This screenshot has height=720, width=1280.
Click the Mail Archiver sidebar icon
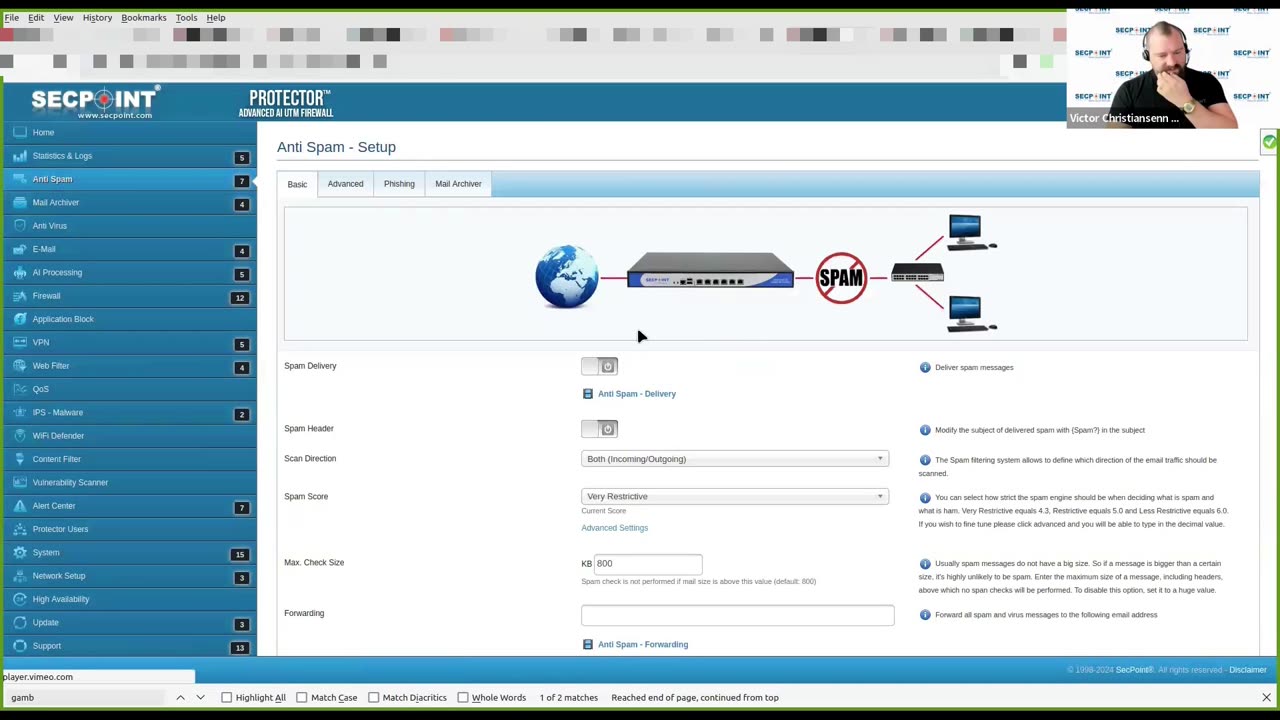pyautogui.click(x=20, y=202)
